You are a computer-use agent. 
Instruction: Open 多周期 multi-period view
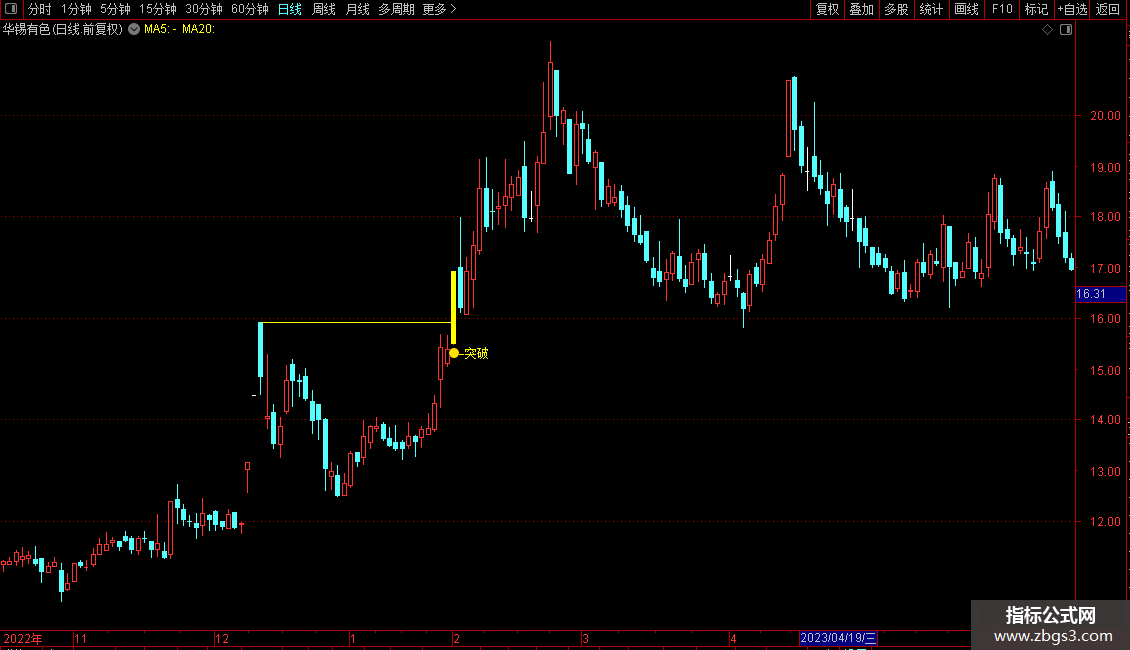[x=396, y=9]
